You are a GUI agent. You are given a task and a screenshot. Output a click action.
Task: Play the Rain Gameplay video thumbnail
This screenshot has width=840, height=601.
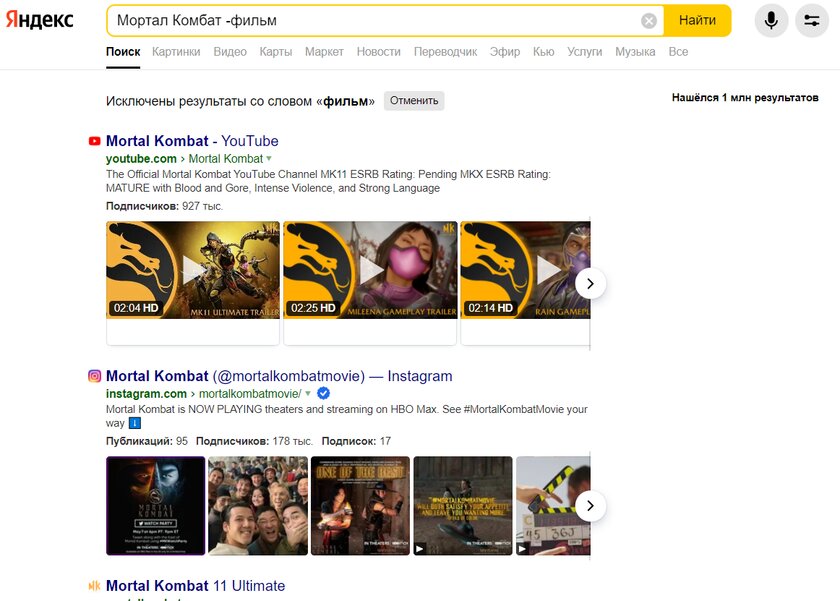(x=526, y=270)
